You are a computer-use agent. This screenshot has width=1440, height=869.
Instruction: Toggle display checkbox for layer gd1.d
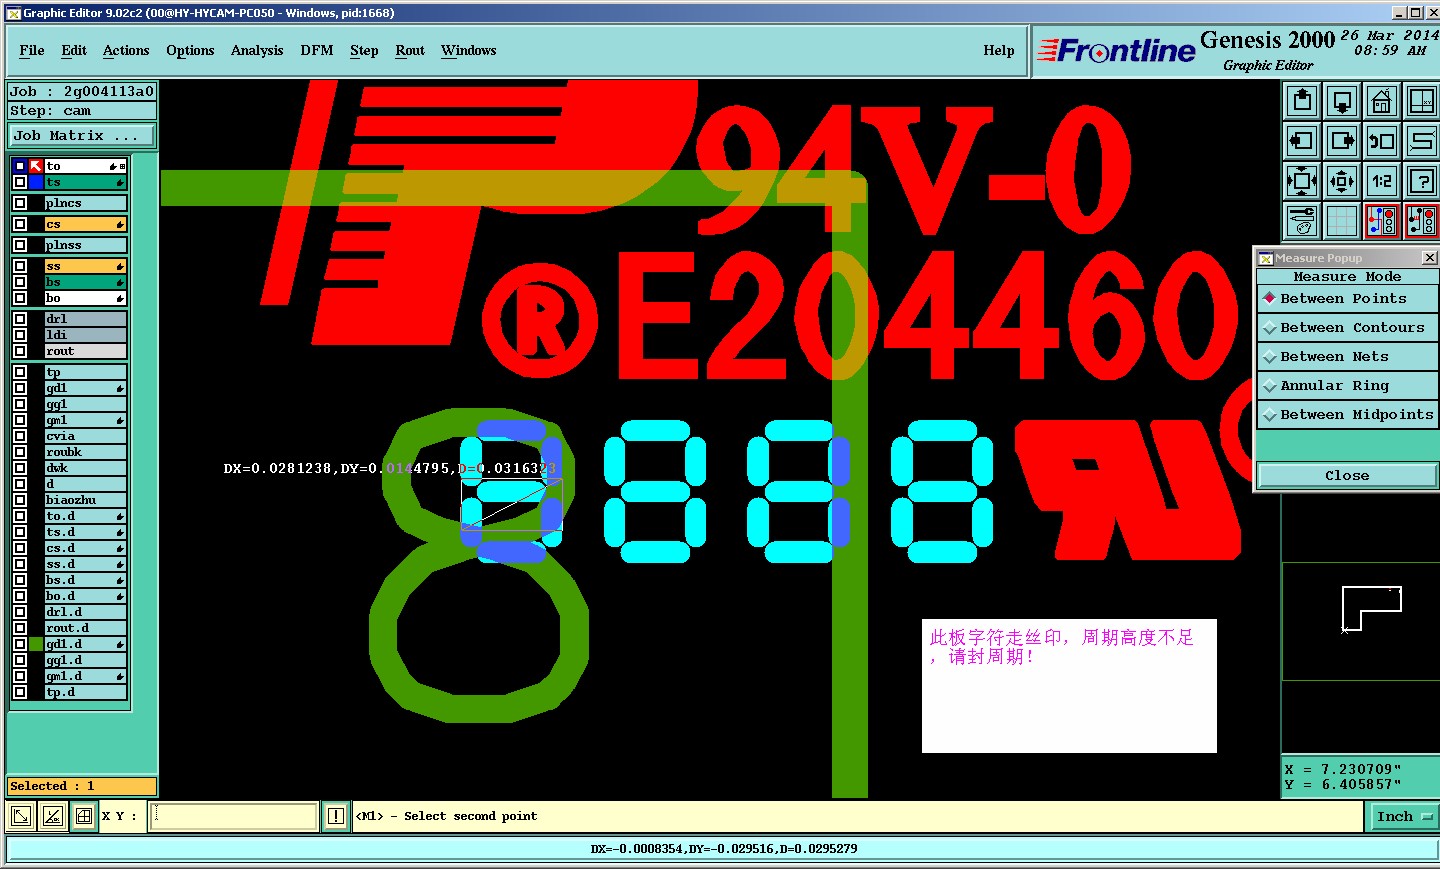click(x=20, y=644)
